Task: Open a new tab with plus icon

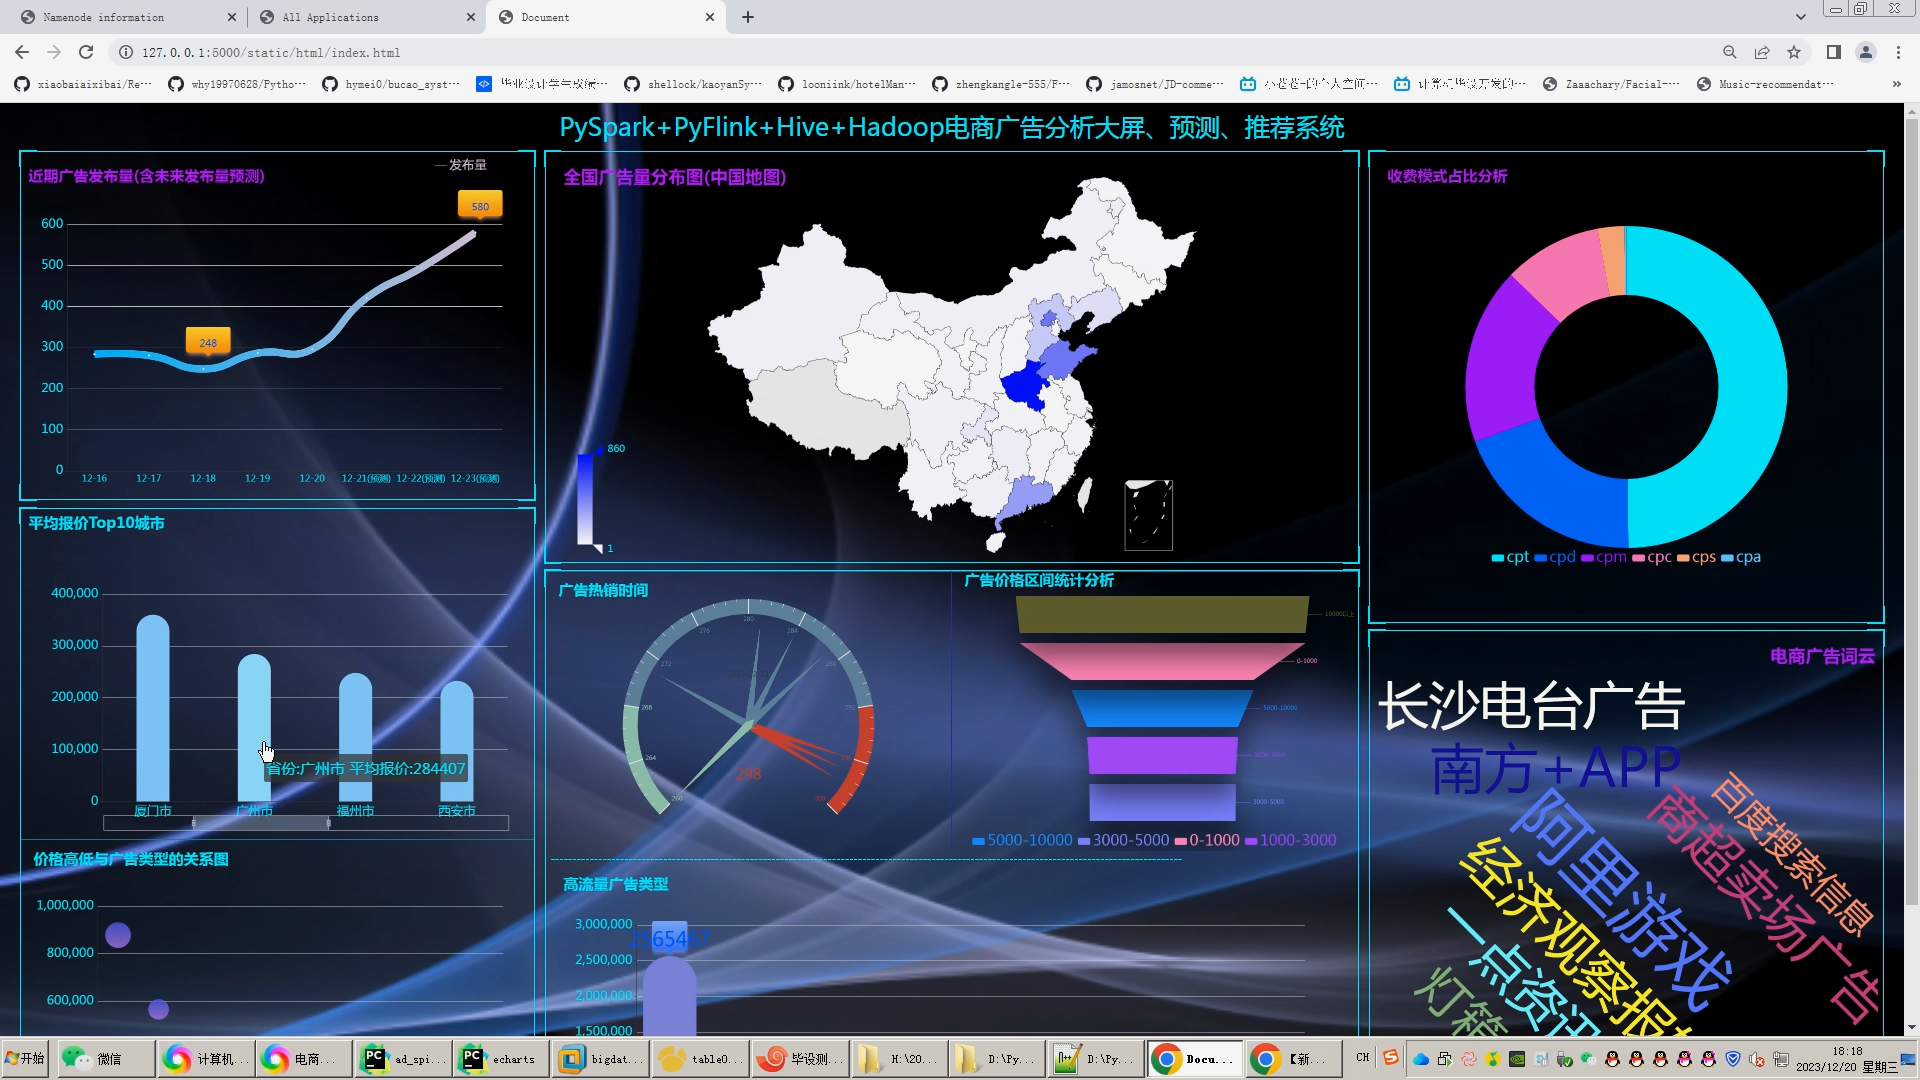Action: pos(748,17)
